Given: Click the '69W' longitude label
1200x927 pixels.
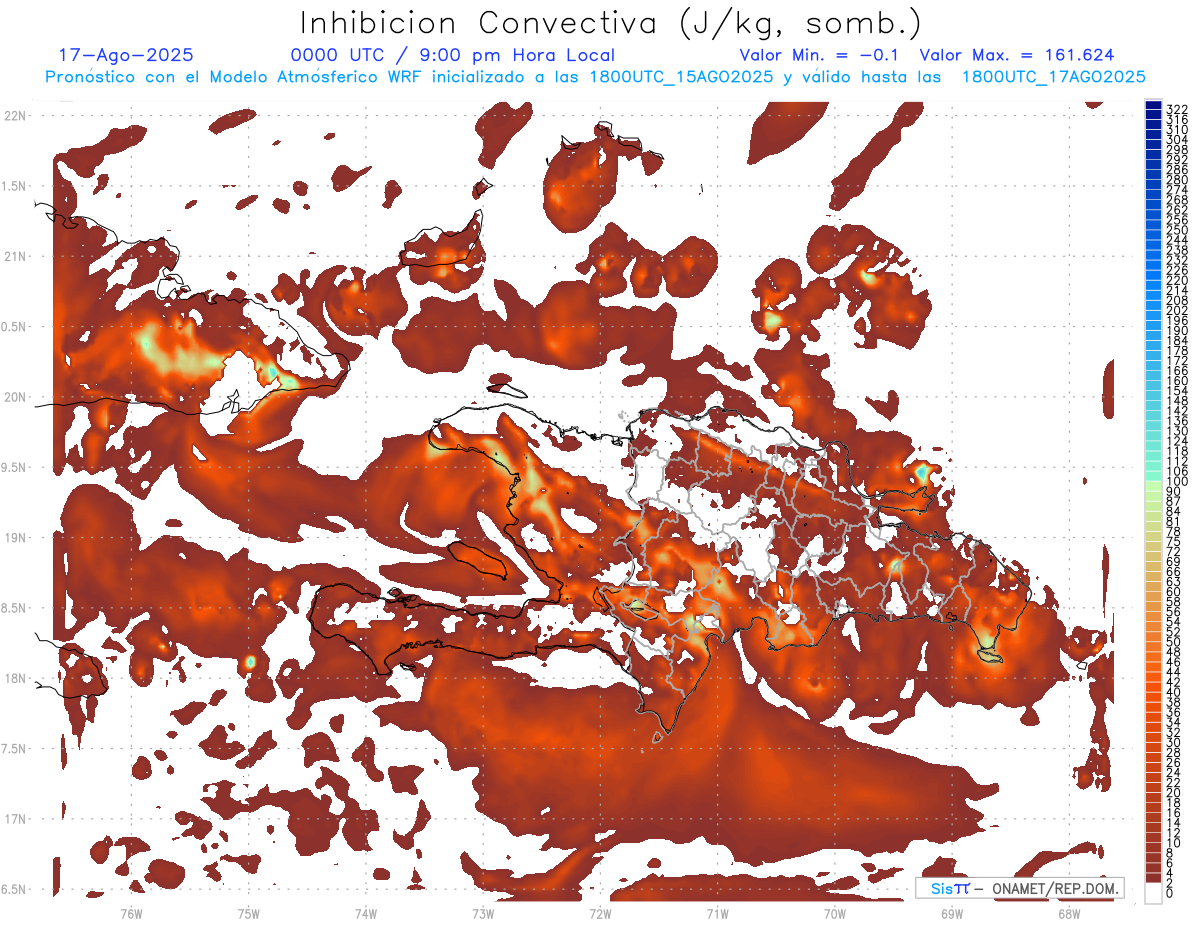Looking at the screenshot, I should point(952,914).
